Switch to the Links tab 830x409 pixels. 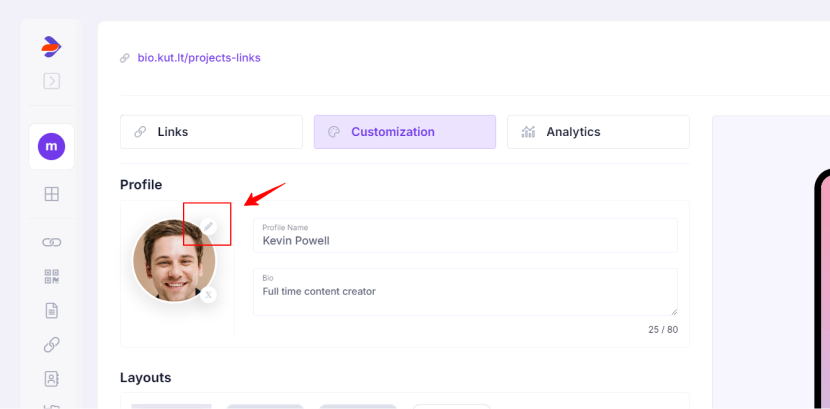click(211, 132)
